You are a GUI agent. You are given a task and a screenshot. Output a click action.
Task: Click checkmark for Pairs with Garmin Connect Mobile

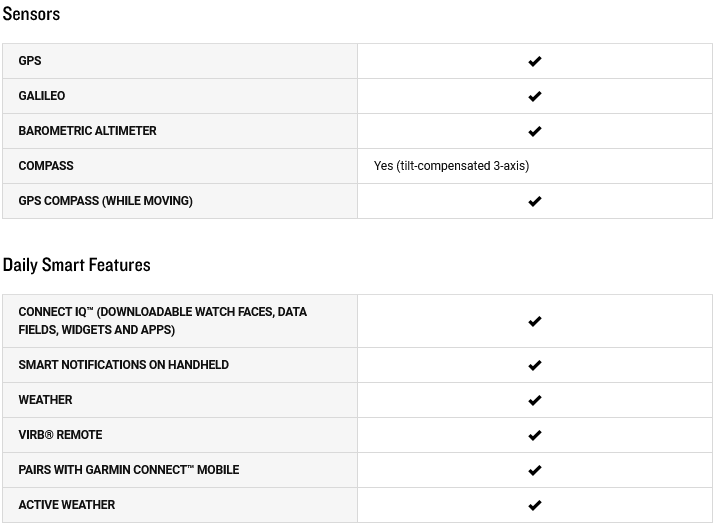click(x=535, y=470)
